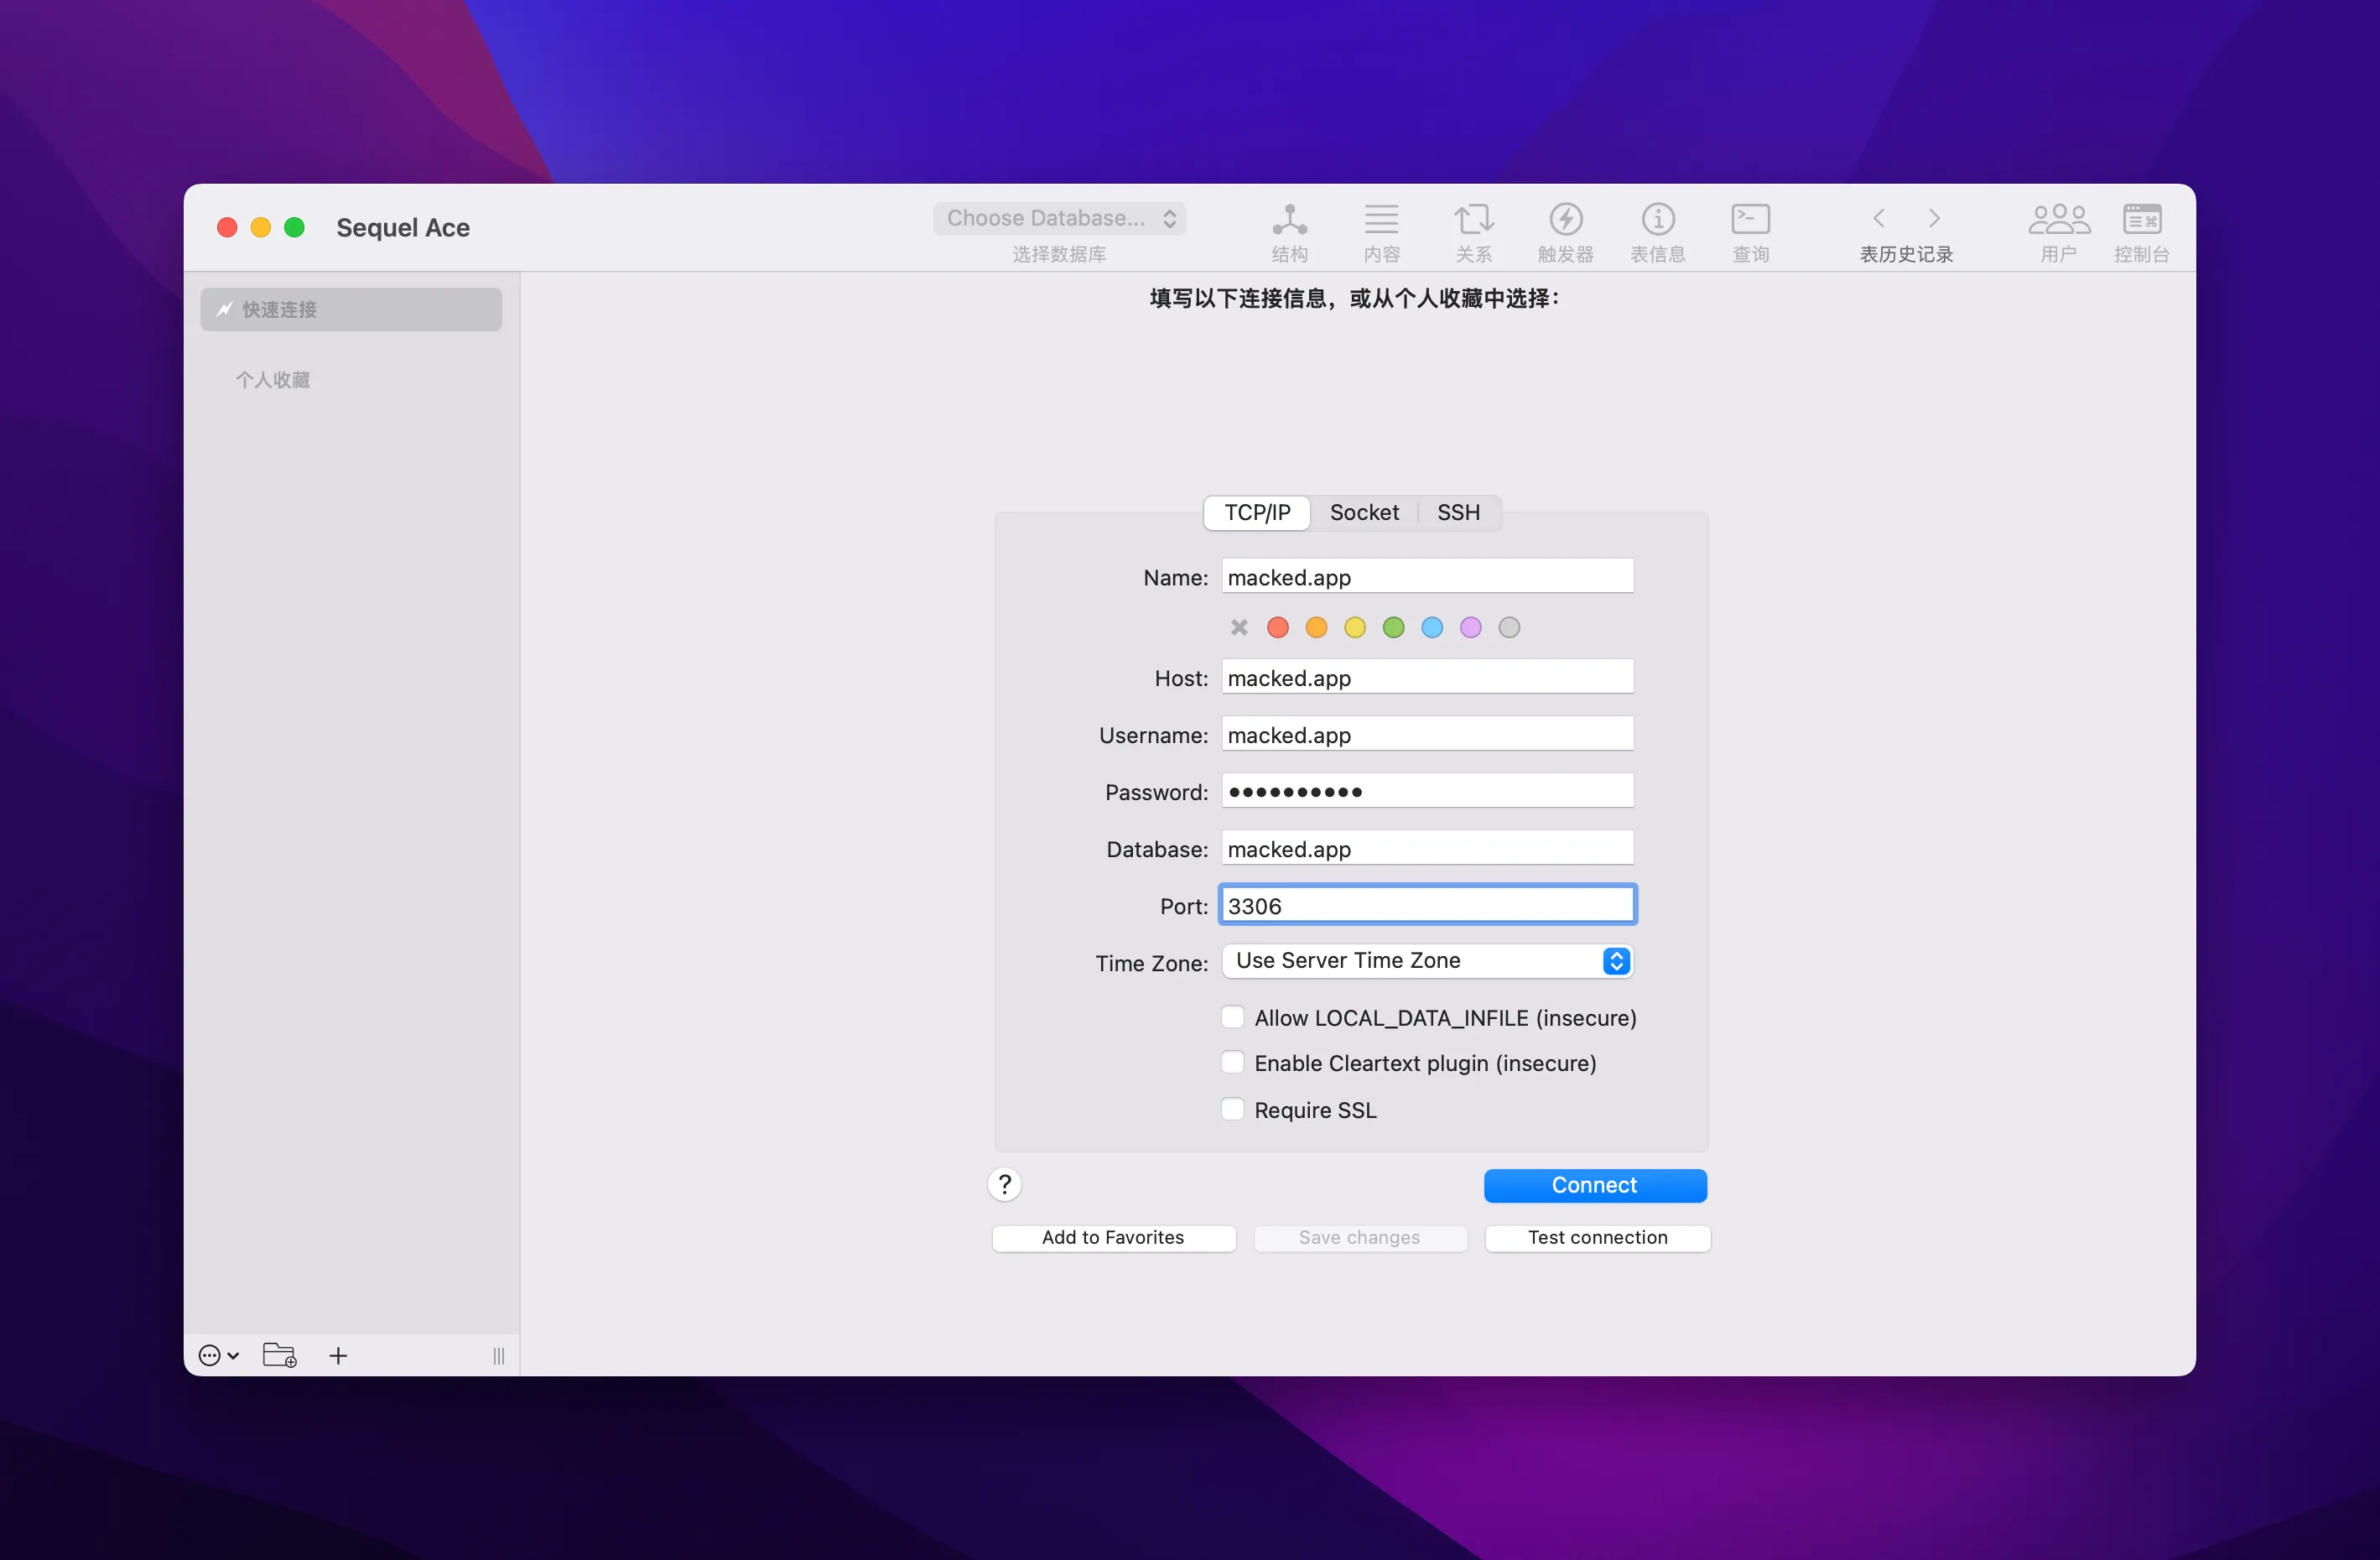The width and height of the screenshot is (2380, 1560).
Task: Open the Choose Database dropdown
Action: point(1059,218)
